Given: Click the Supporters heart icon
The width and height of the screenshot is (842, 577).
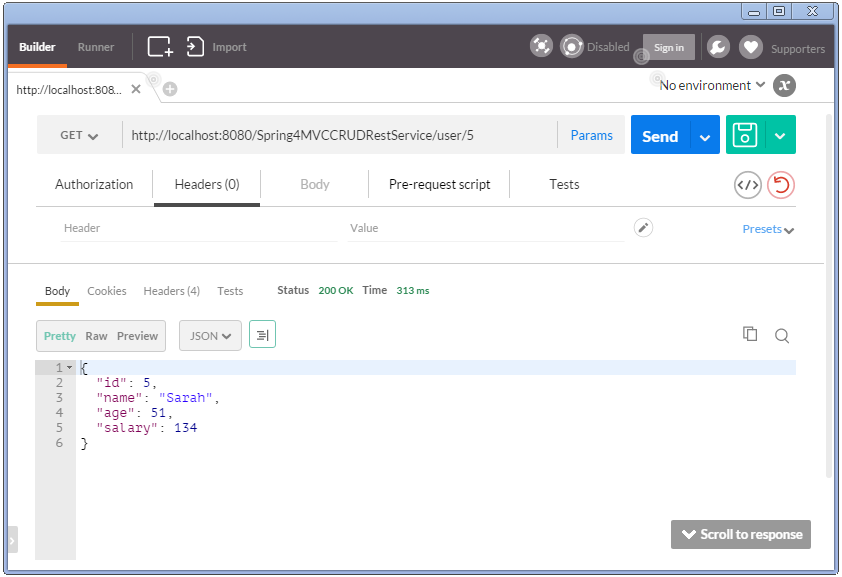Looking at the screenshot, I should click(x=750, y=46).
